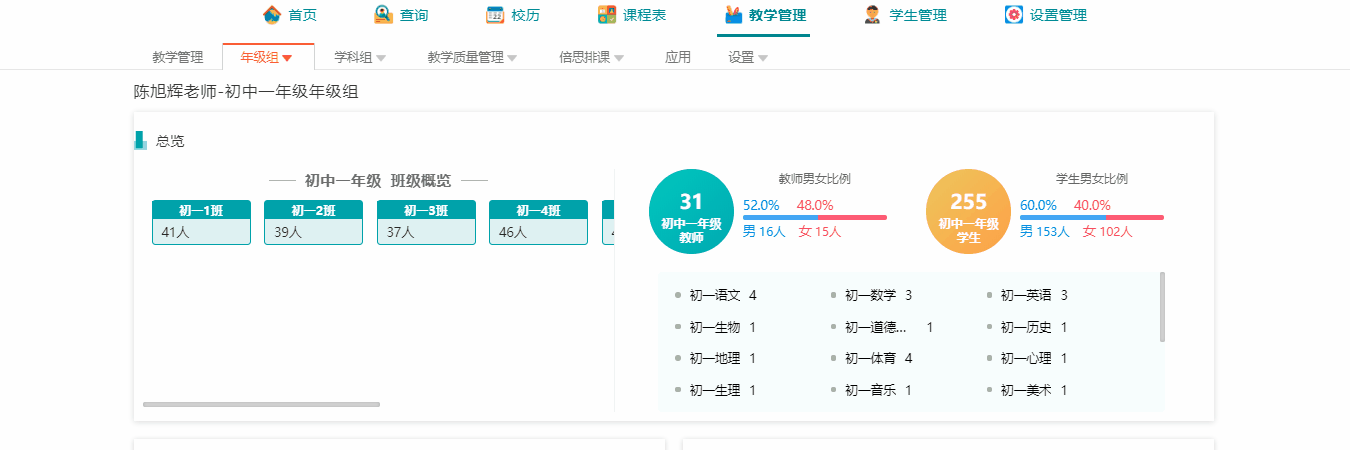
Task: Click the 教师男女比例 label
Action: click(815, 179)
